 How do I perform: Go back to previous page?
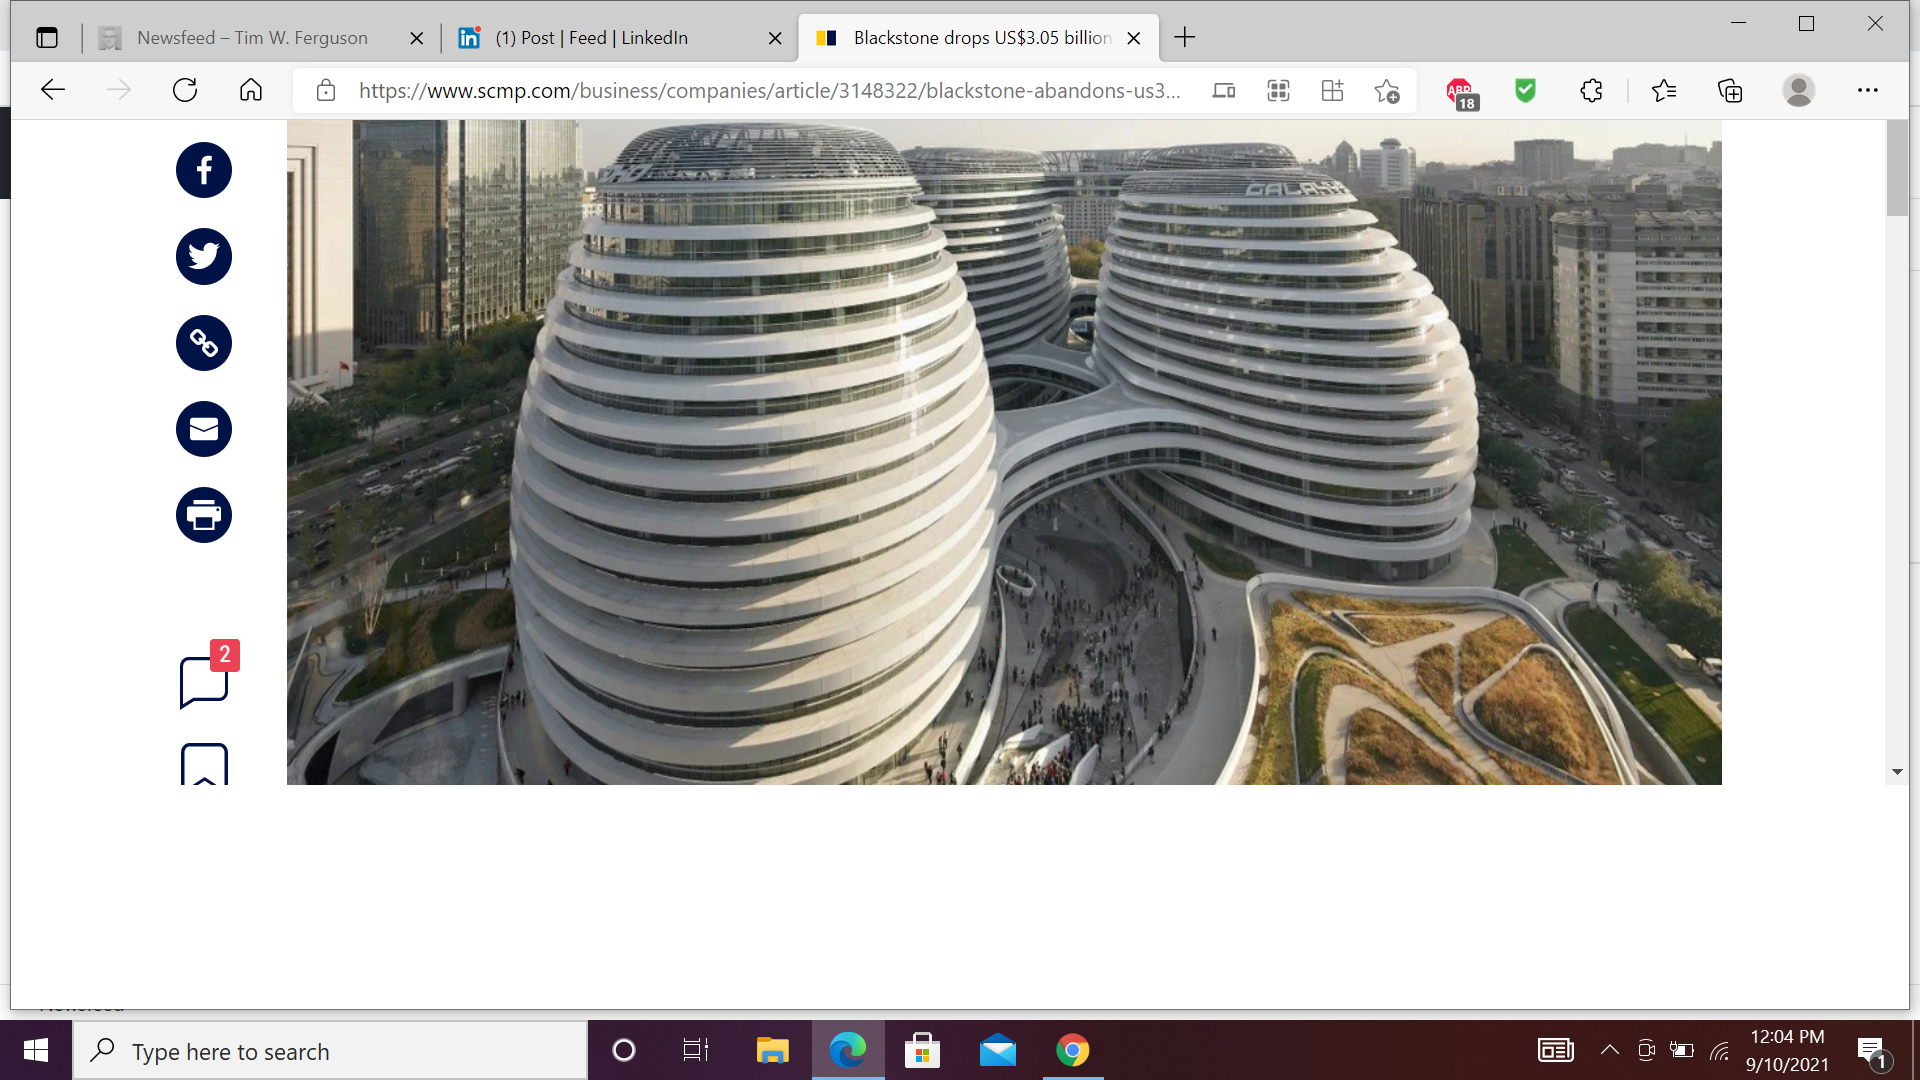tap(53, 91)
